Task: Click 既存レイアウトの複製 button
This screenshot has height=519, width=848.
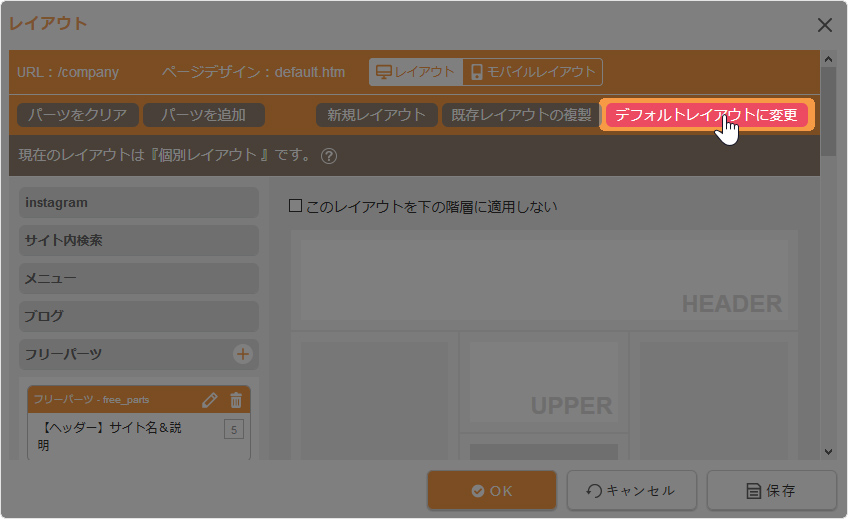Action: [520, 115]
